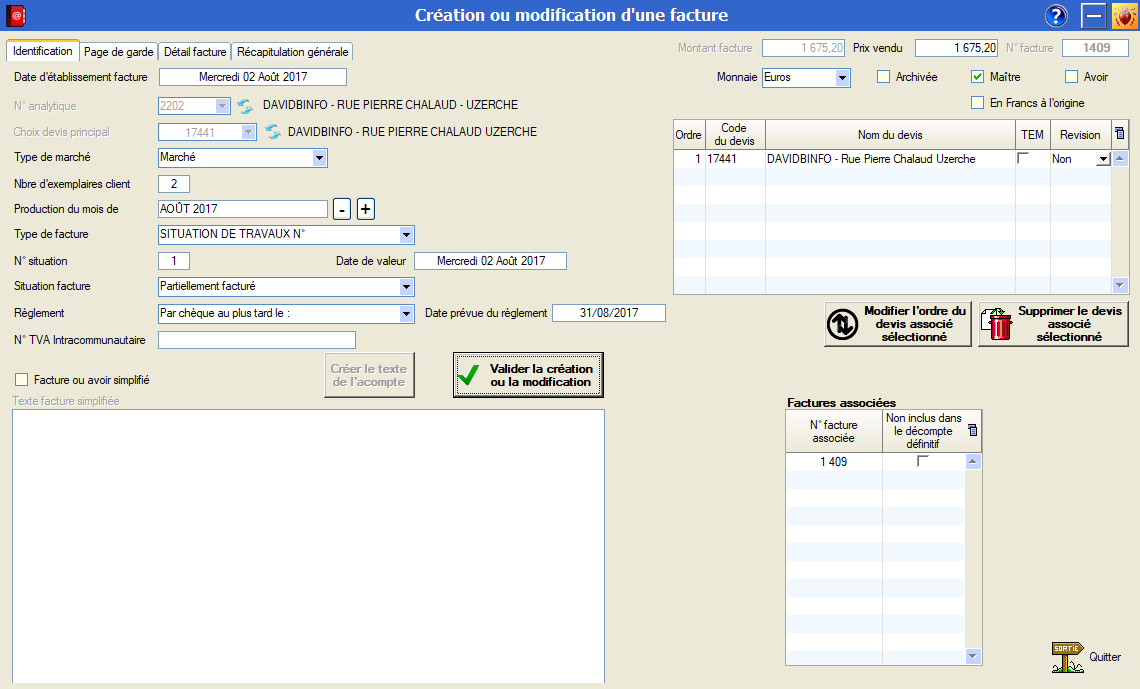
Task: Click the plus button for Production du mois
Action: pyautogui.click(x=366, y=209)
